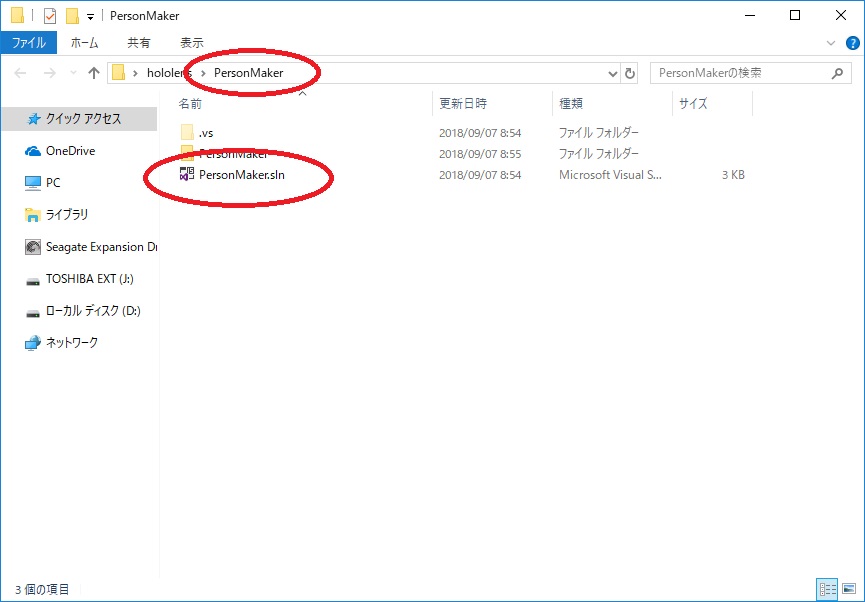This screenshot has height=602, width=865.
Task: Select the .vs folder
Action: (206, 133)
